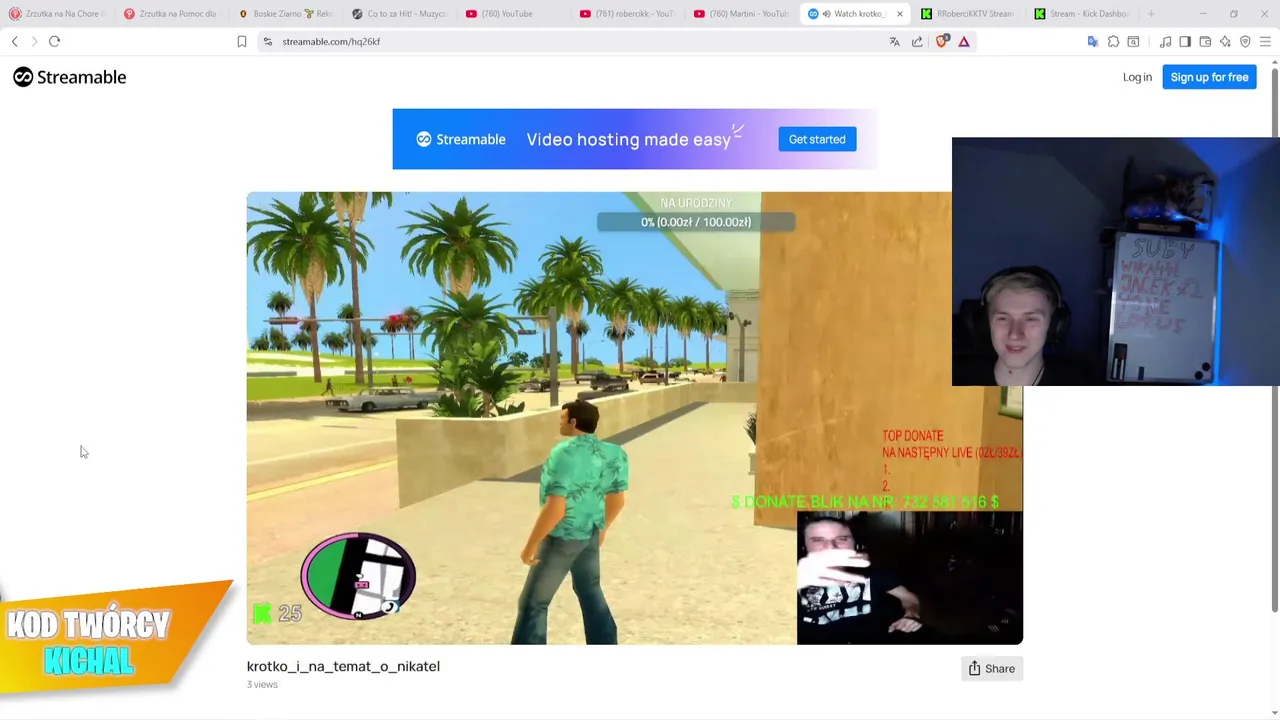Click the Streamable banner text Video hosting made easy
The height and width of the screenshot is (720, 1280).
point(629,140)
